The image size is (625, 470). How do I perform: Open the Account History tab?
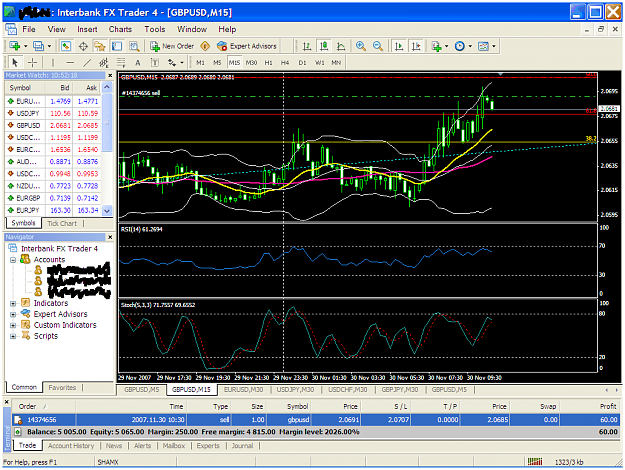click(x=71, y=446)
